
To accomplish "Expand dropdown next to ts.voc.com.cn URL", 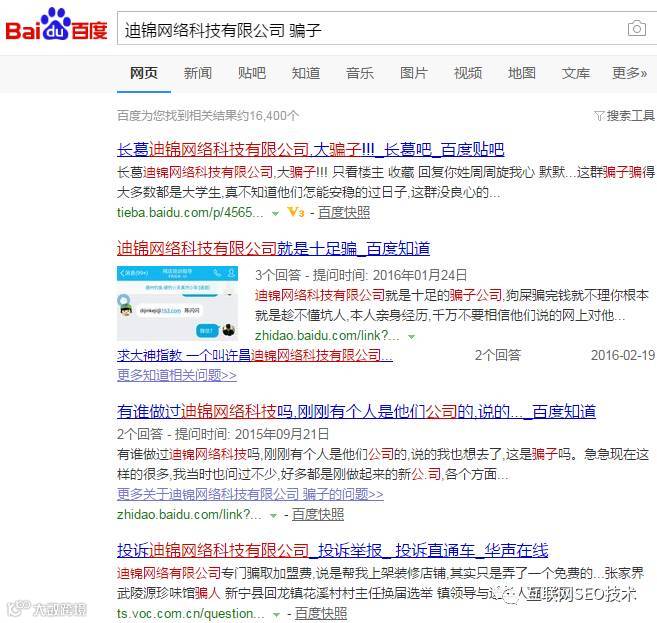I will (276, 615).
